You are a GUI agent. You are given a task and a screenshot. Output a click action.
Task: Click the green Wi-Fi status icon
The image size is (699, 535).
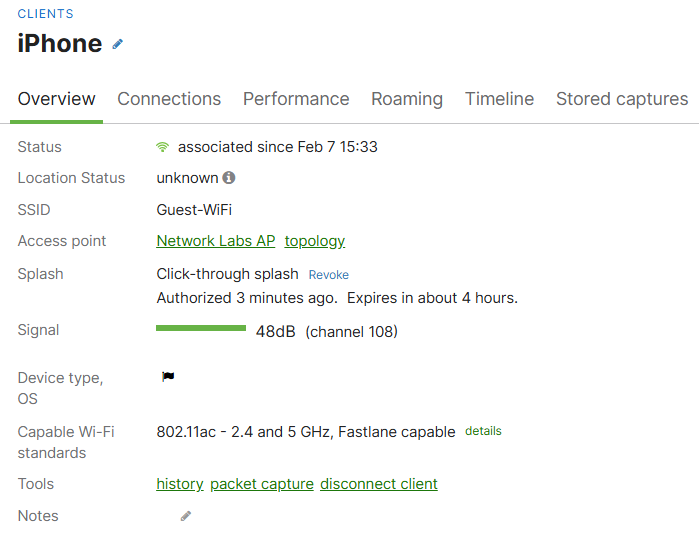(x=163, y=147)
